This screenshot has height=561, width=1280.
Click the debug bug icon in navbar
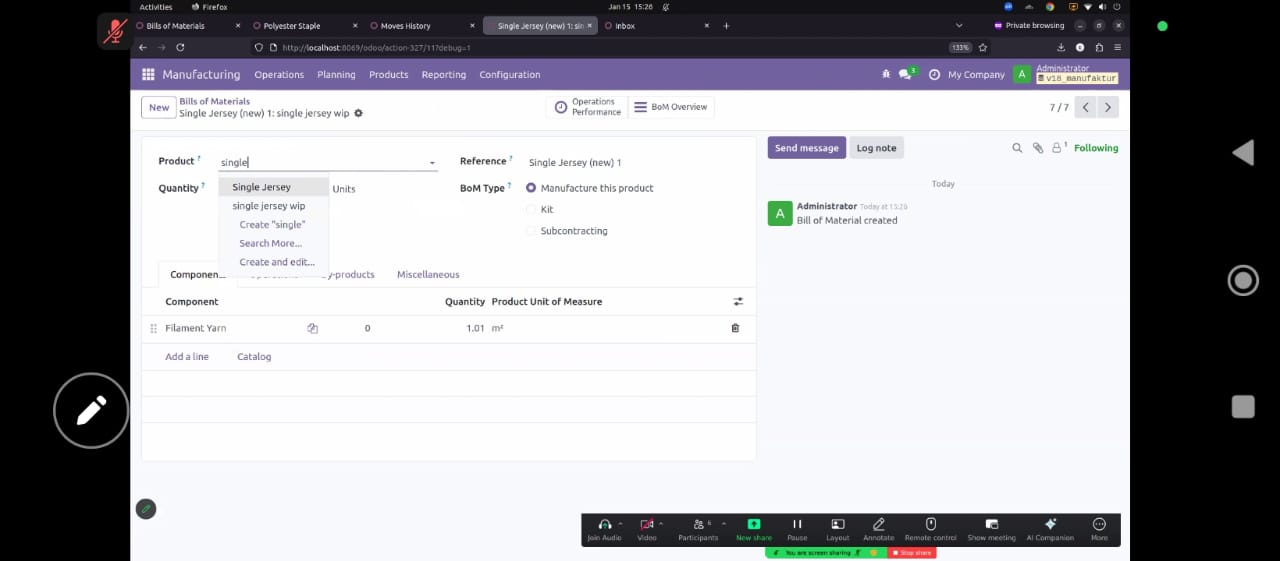[x=885, y=75]
